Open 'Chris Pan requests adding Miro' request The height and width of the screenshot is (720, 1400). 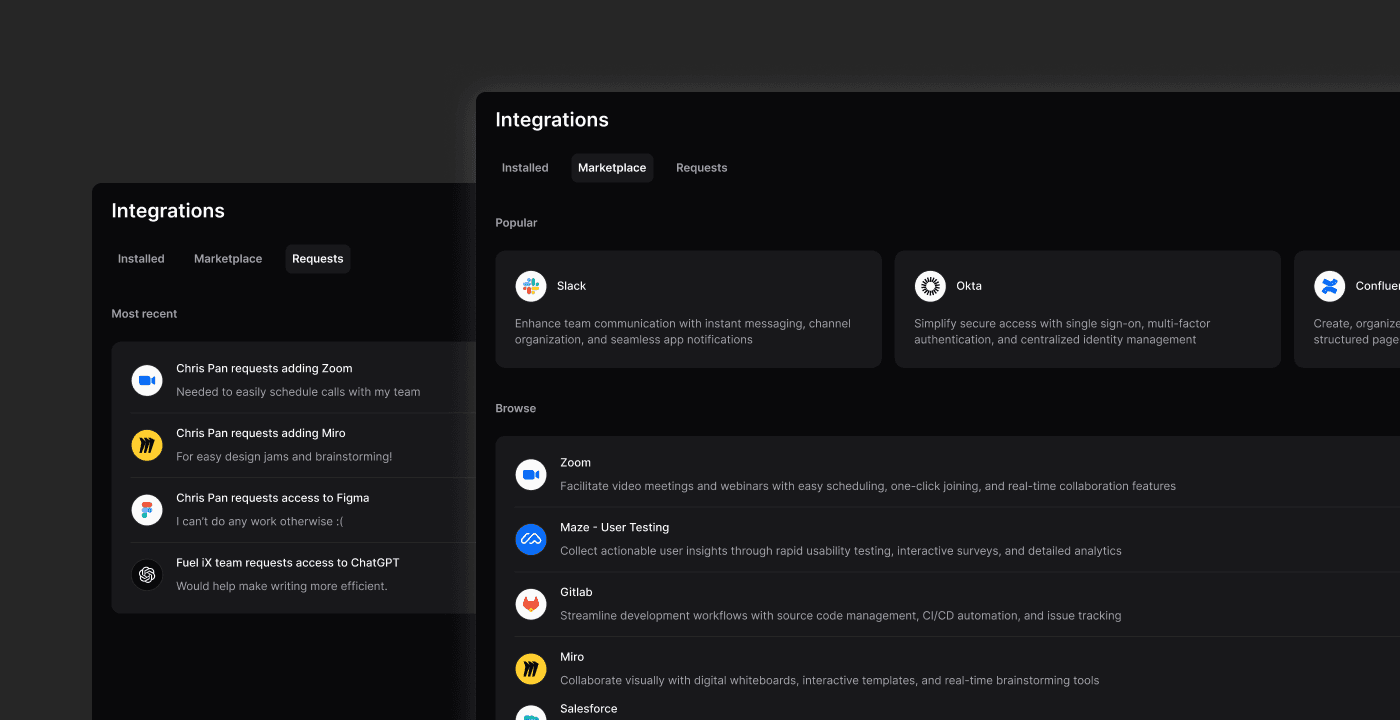tap(303, 445)
